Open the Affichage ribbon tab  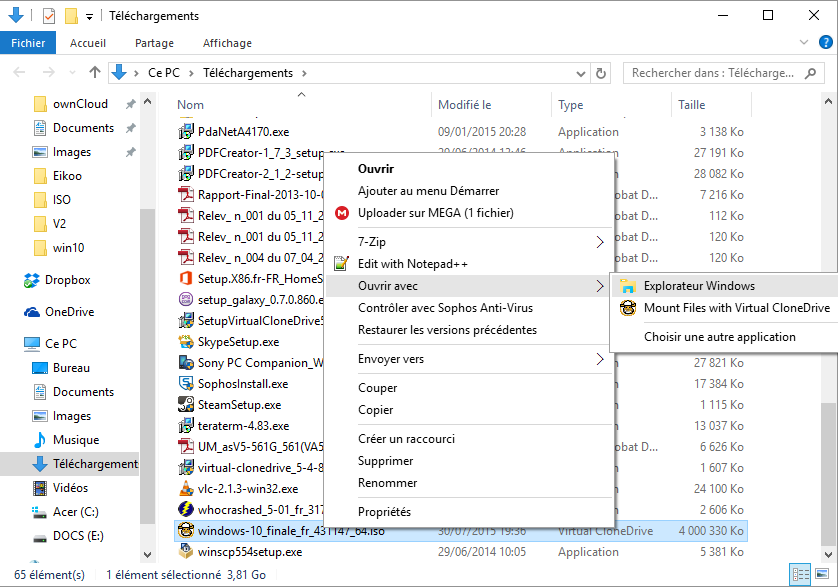[227, 43]
